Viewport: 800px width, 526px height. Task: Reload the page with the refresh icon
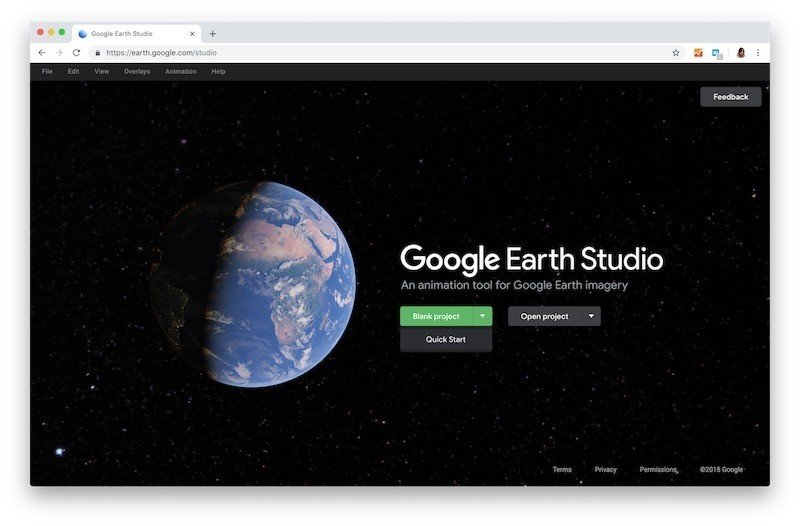click(x=77, y=53)
